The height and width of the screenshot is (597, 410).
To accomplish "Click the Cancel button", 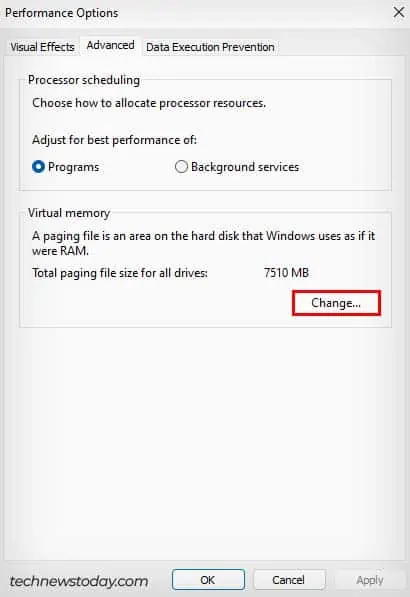I will coord(289,580).
